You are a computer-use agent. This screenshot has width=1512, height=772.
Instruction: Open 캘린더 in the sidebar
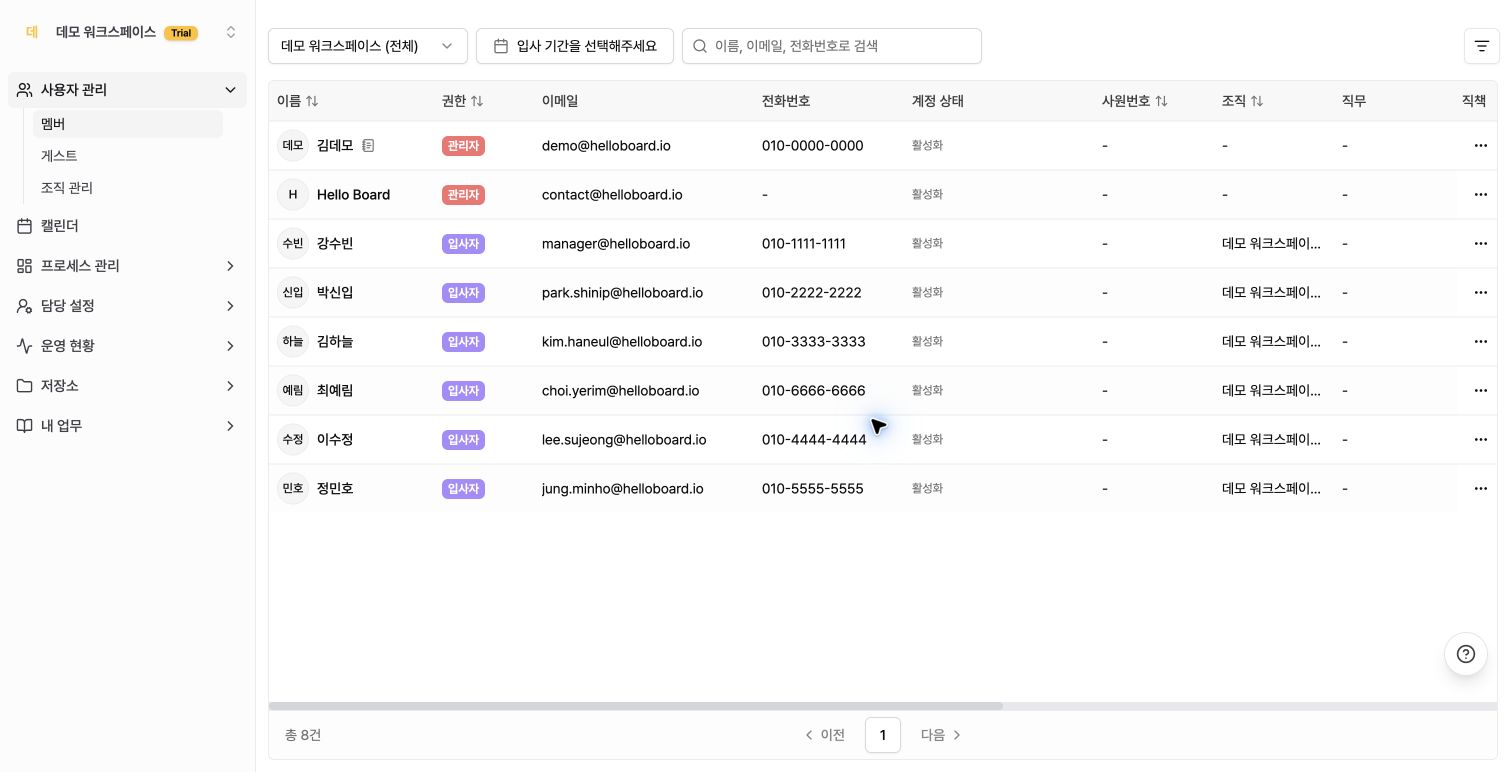tap(127, 226)
